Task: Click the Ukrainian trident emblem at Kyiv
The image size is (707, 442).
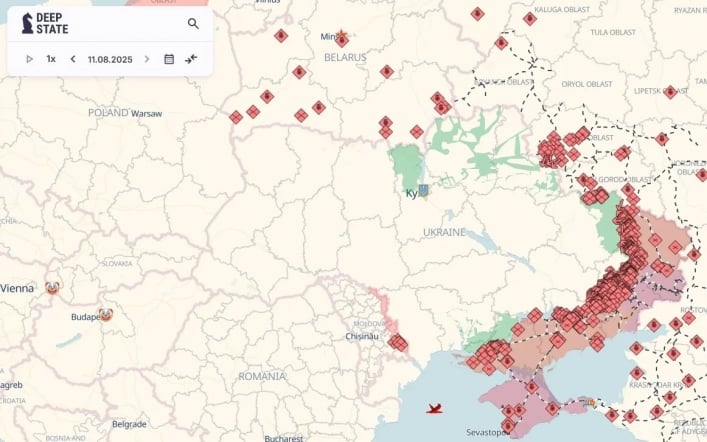Action: (x=423, y=191)
